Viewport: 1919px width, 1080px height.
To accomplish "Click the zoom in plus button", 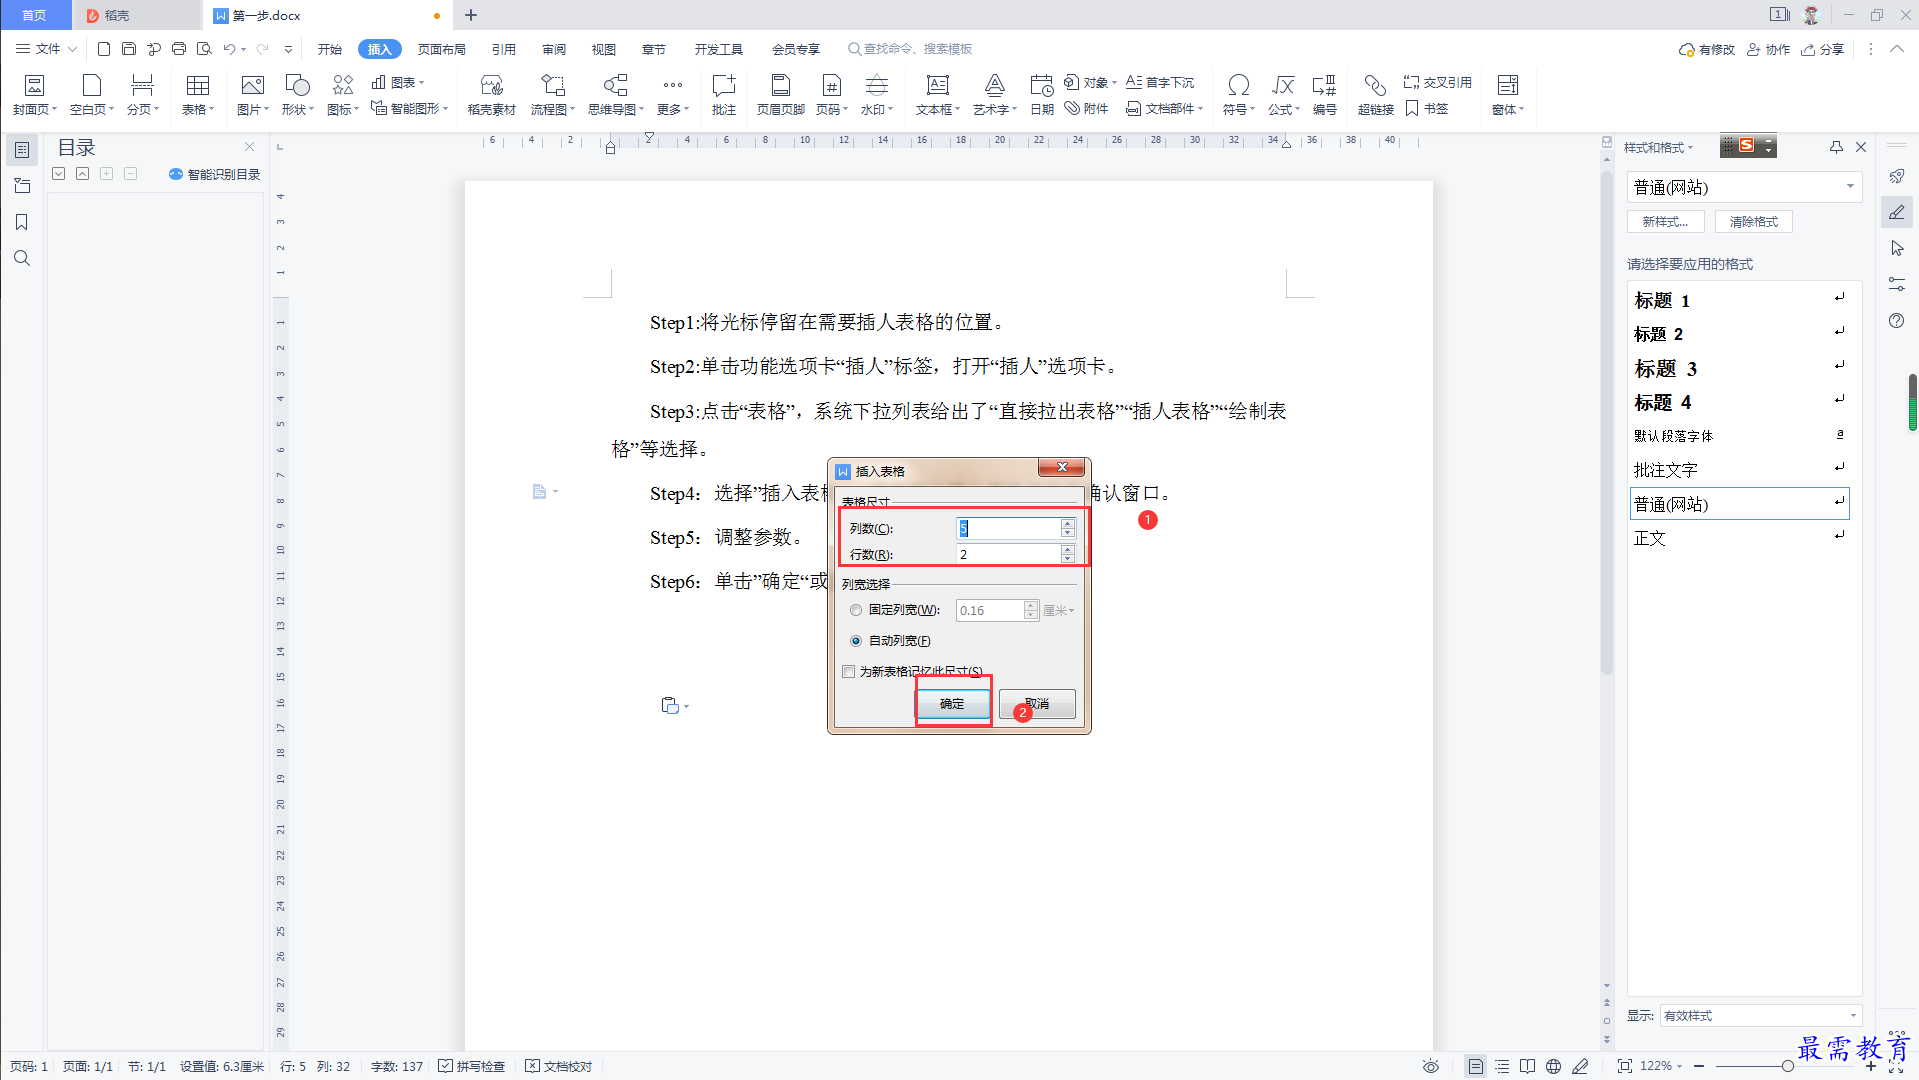I will coord(1871,1066).
